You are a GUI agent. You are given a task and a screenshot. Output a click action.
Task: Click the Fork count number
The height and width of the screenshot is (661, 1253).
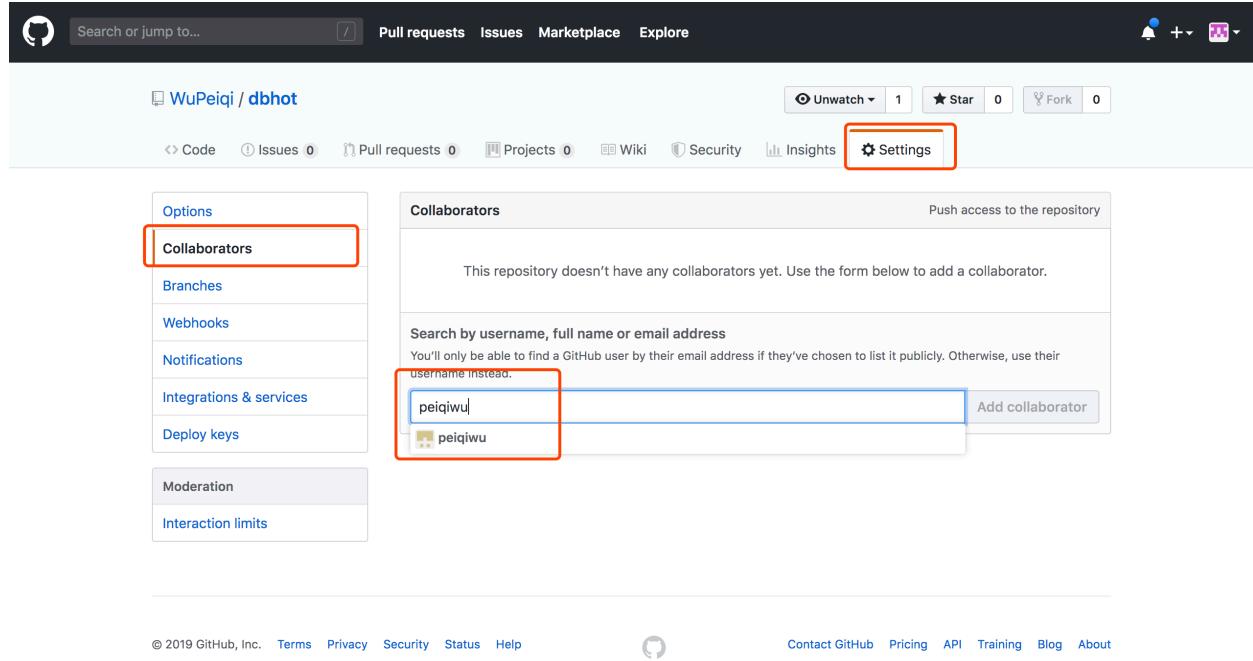tap(1096, 100)
